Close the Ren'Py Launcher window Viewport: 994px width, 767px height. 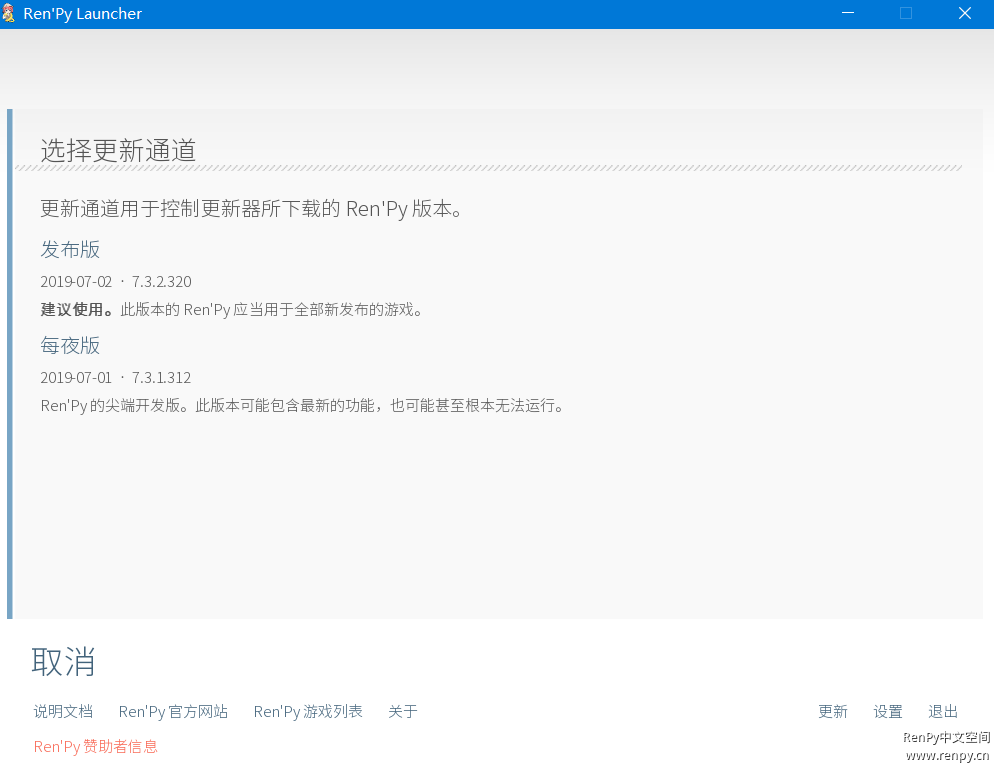point(965,13)
